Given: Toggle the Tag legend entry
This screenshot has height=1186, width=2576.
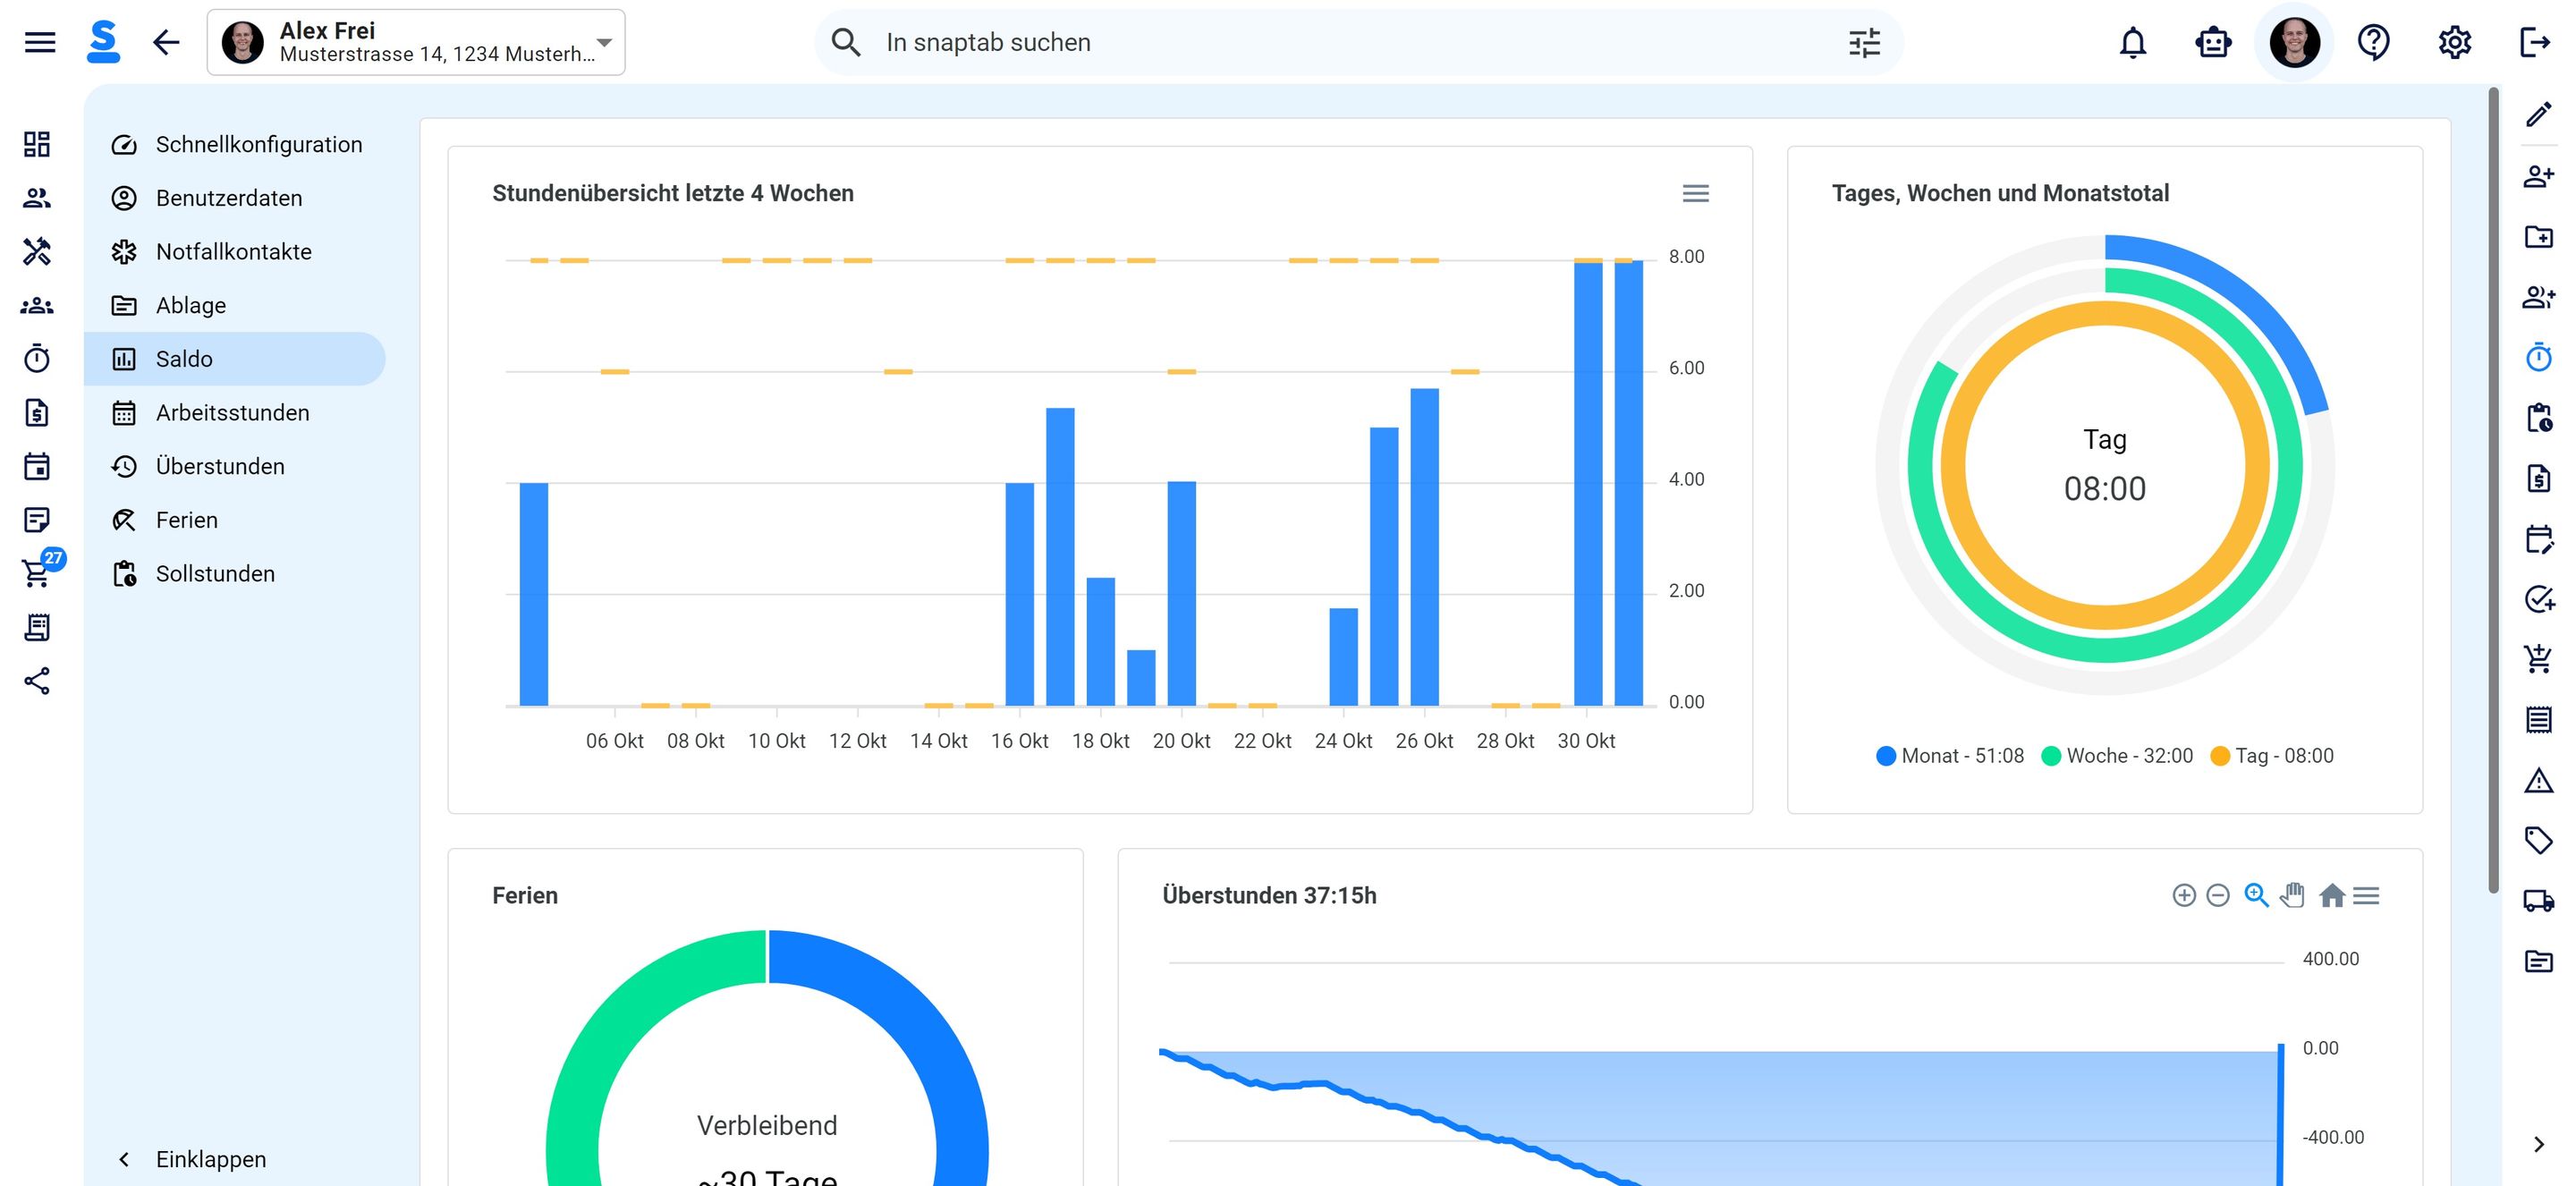Looking at the screenshot, I should (x=2272, y=756).
